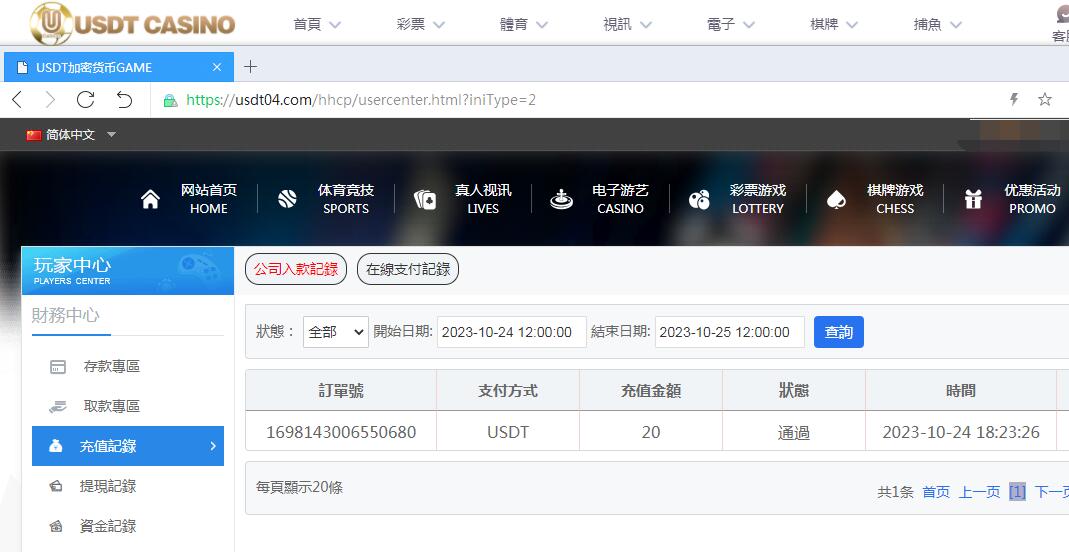The height and width of the screenshot is (552, 1069).
Task: Click the roulette icon beside 电子游艺
Action: click(562, 199)
